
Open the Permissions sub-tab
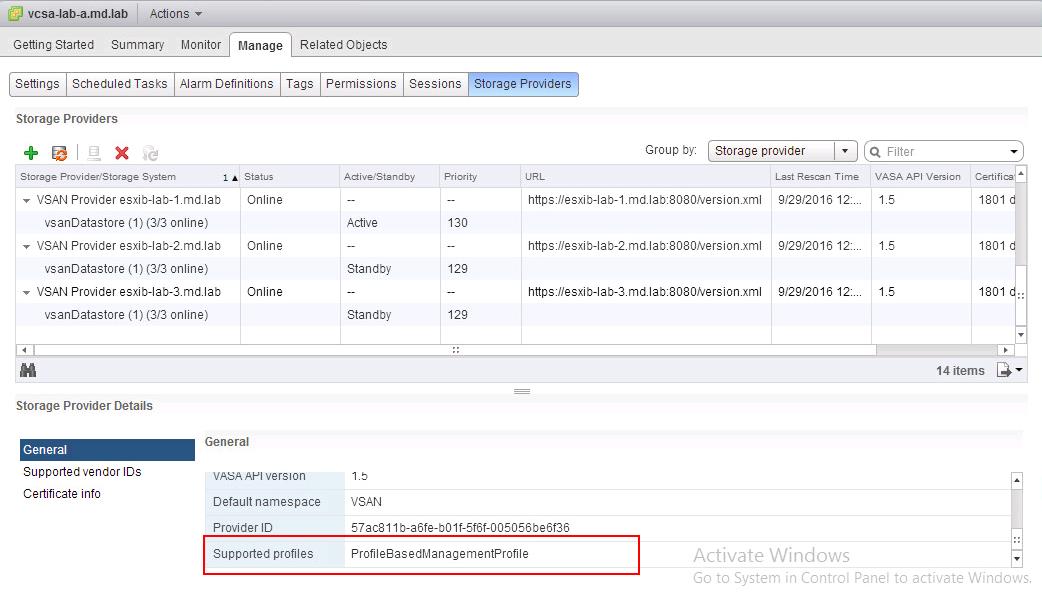coord(361,84)
